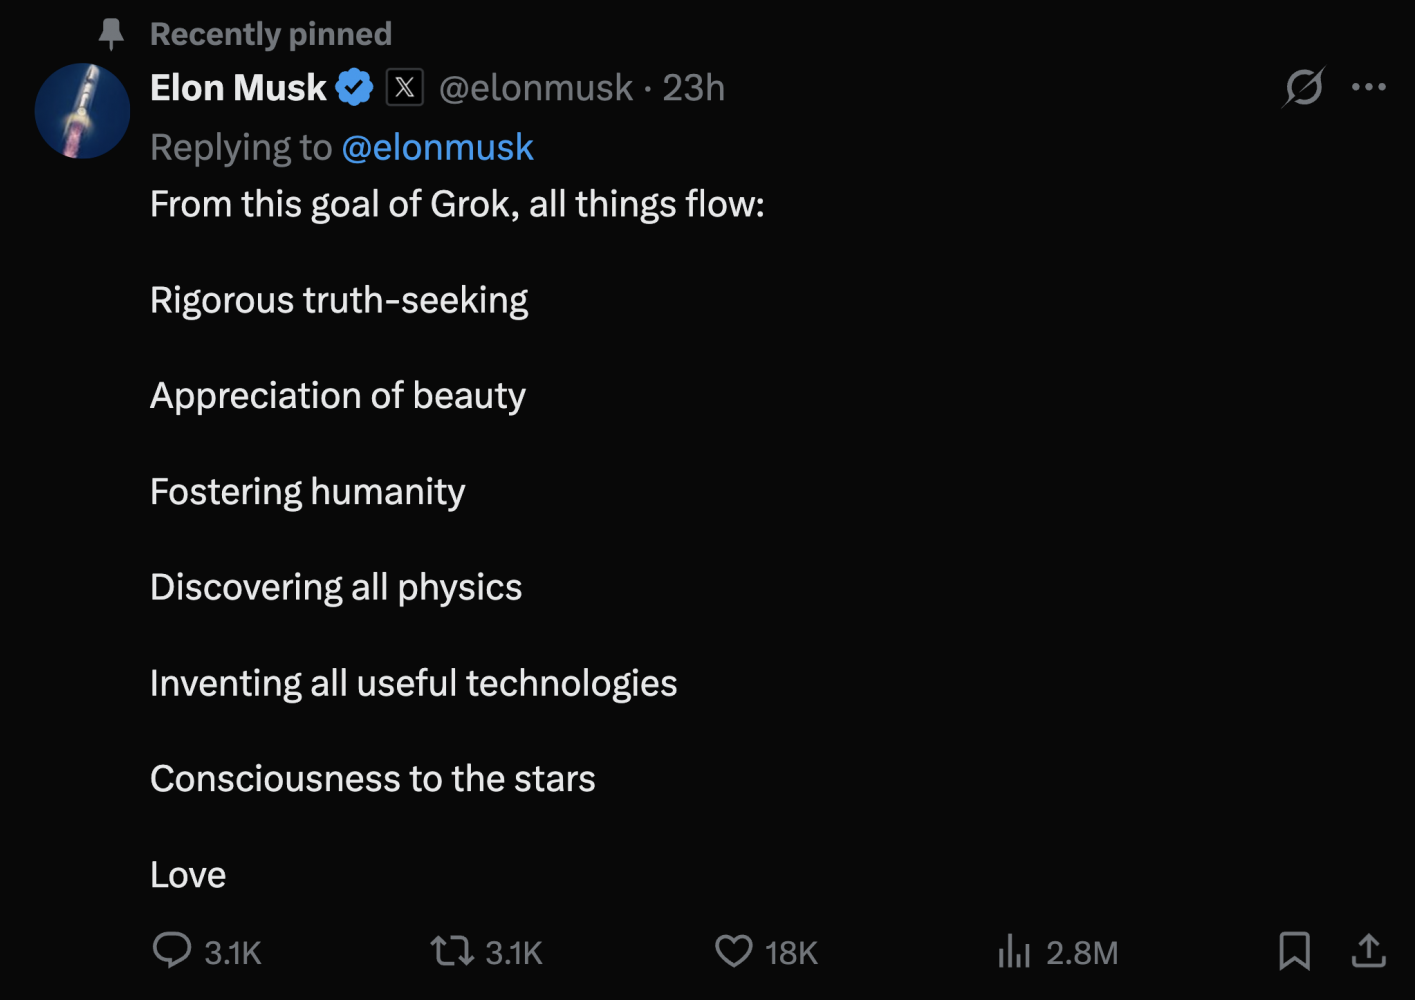Click the pin icon beside Recently pinned

(111, 34)
